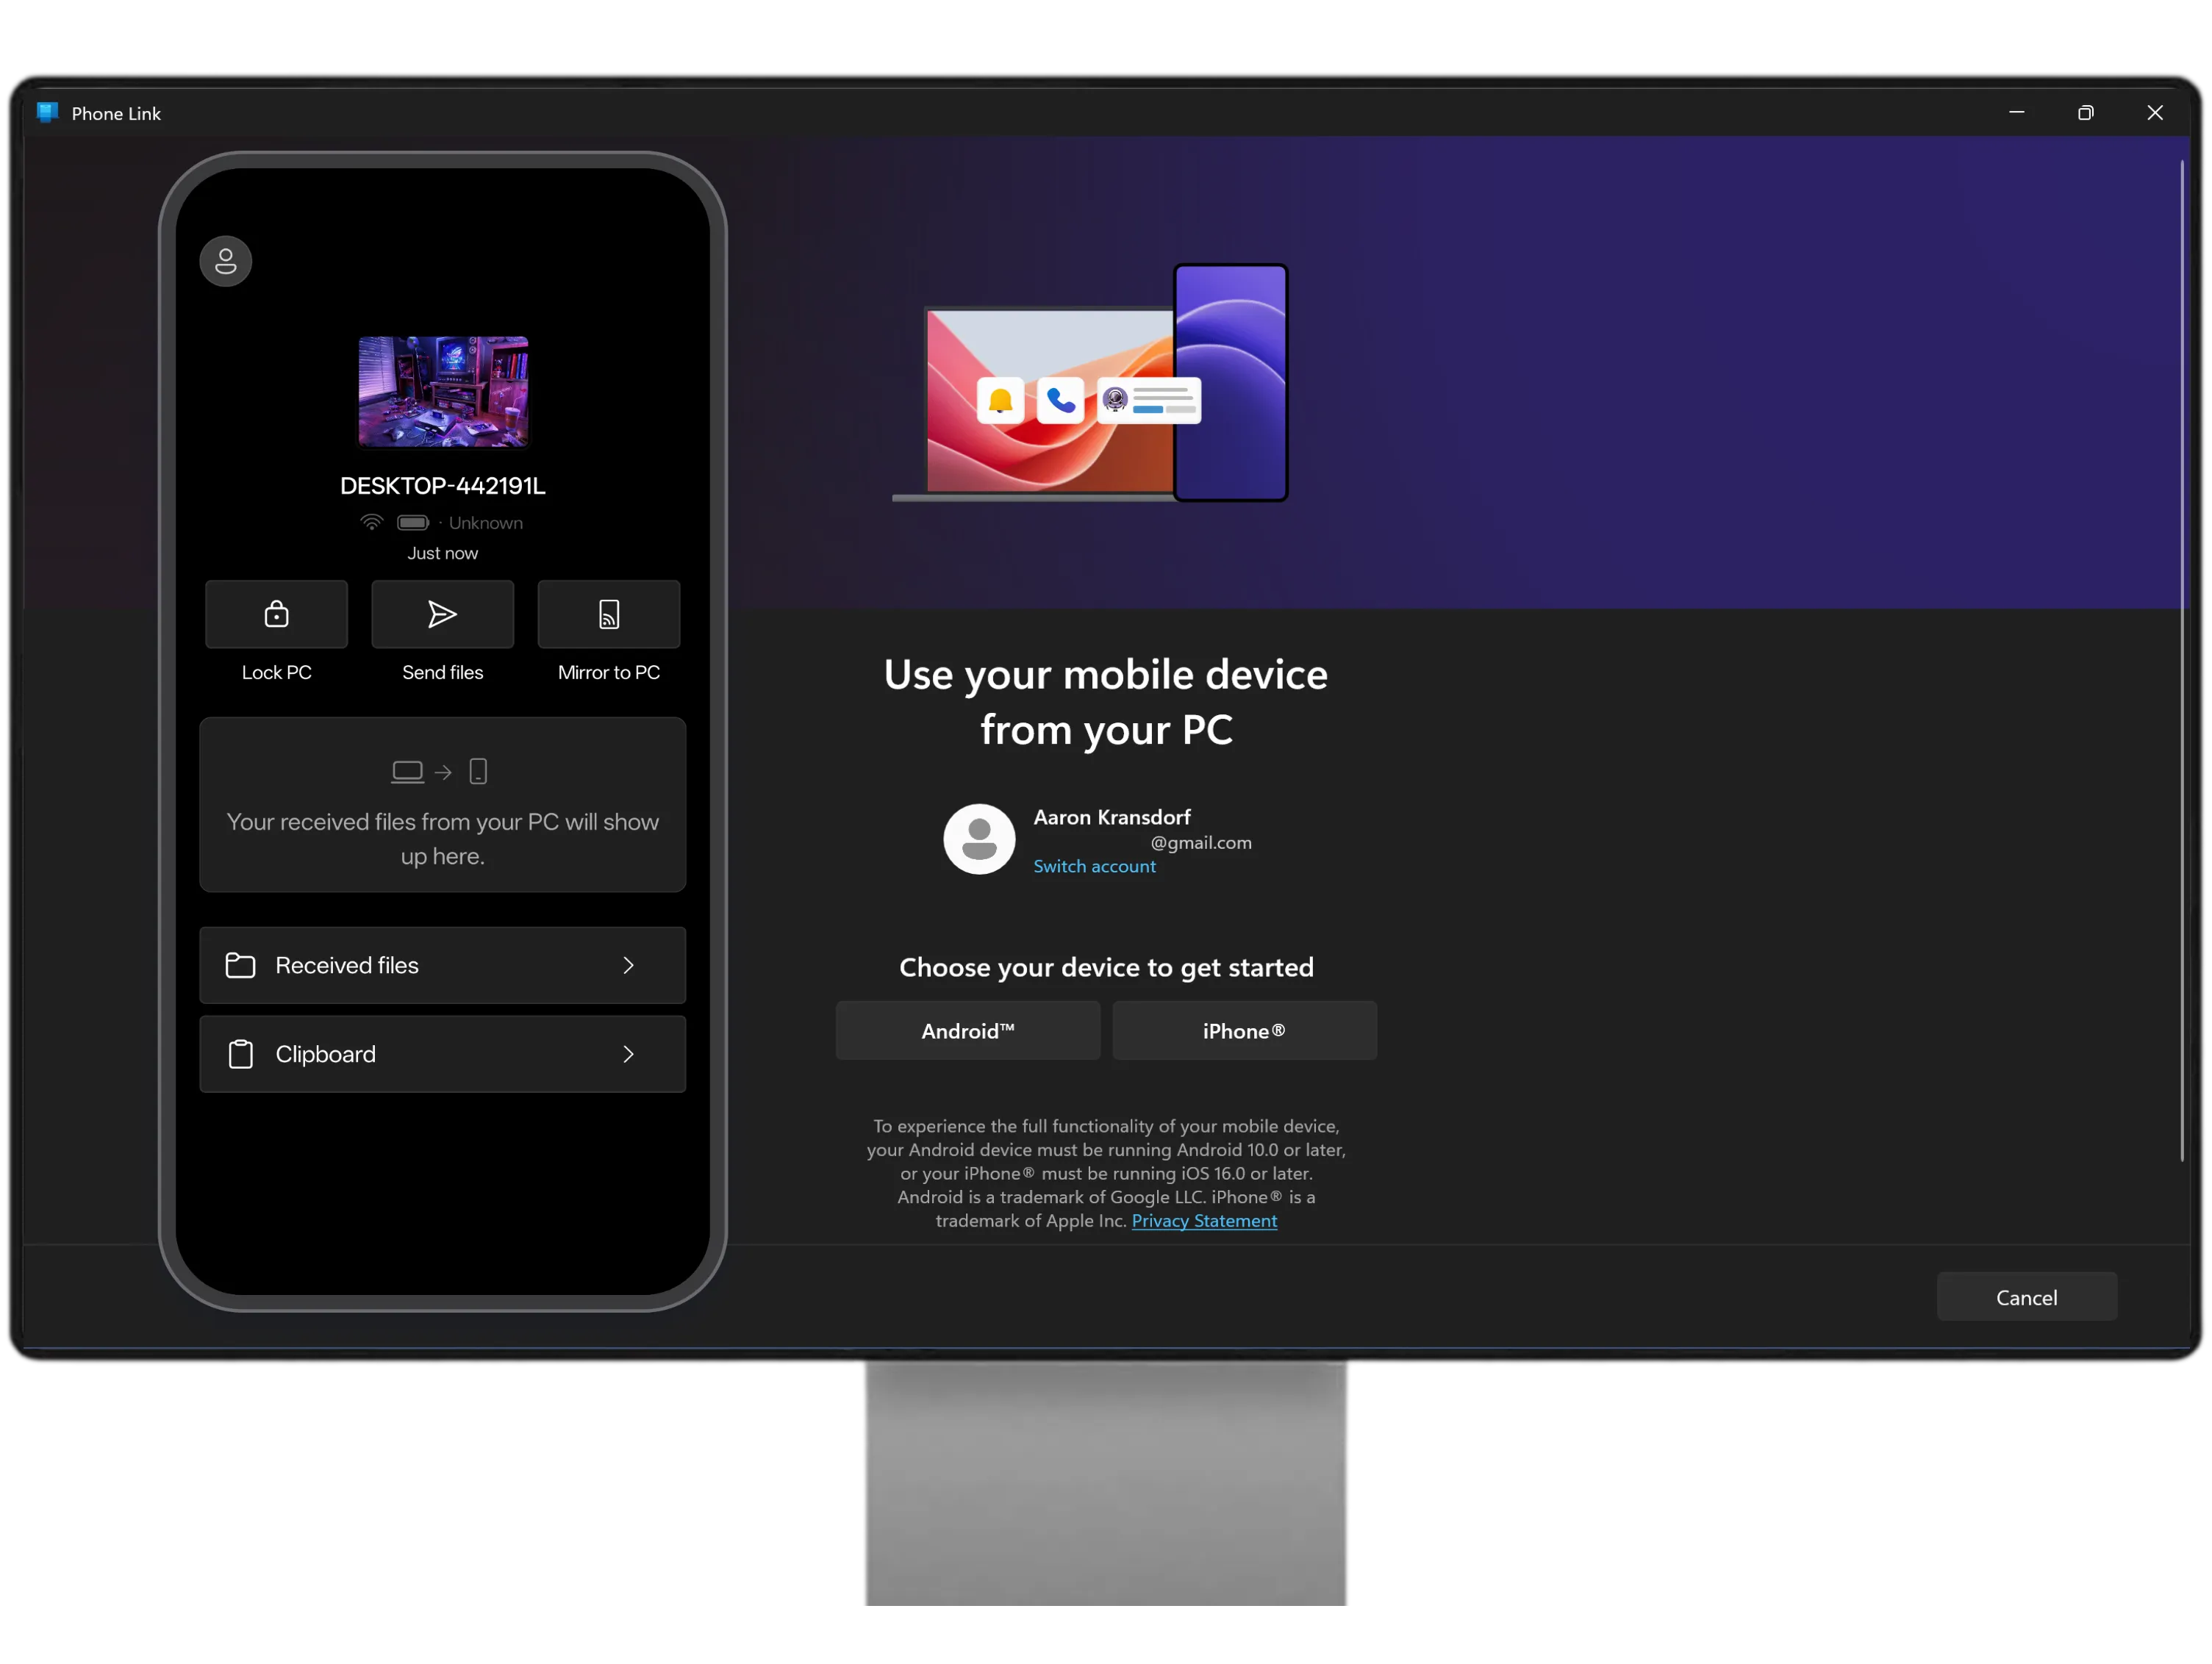The height and width of the screenshot is (1664, 2212).
Task: Click the Aaron Kransdorf account name
Action: 1112,817
